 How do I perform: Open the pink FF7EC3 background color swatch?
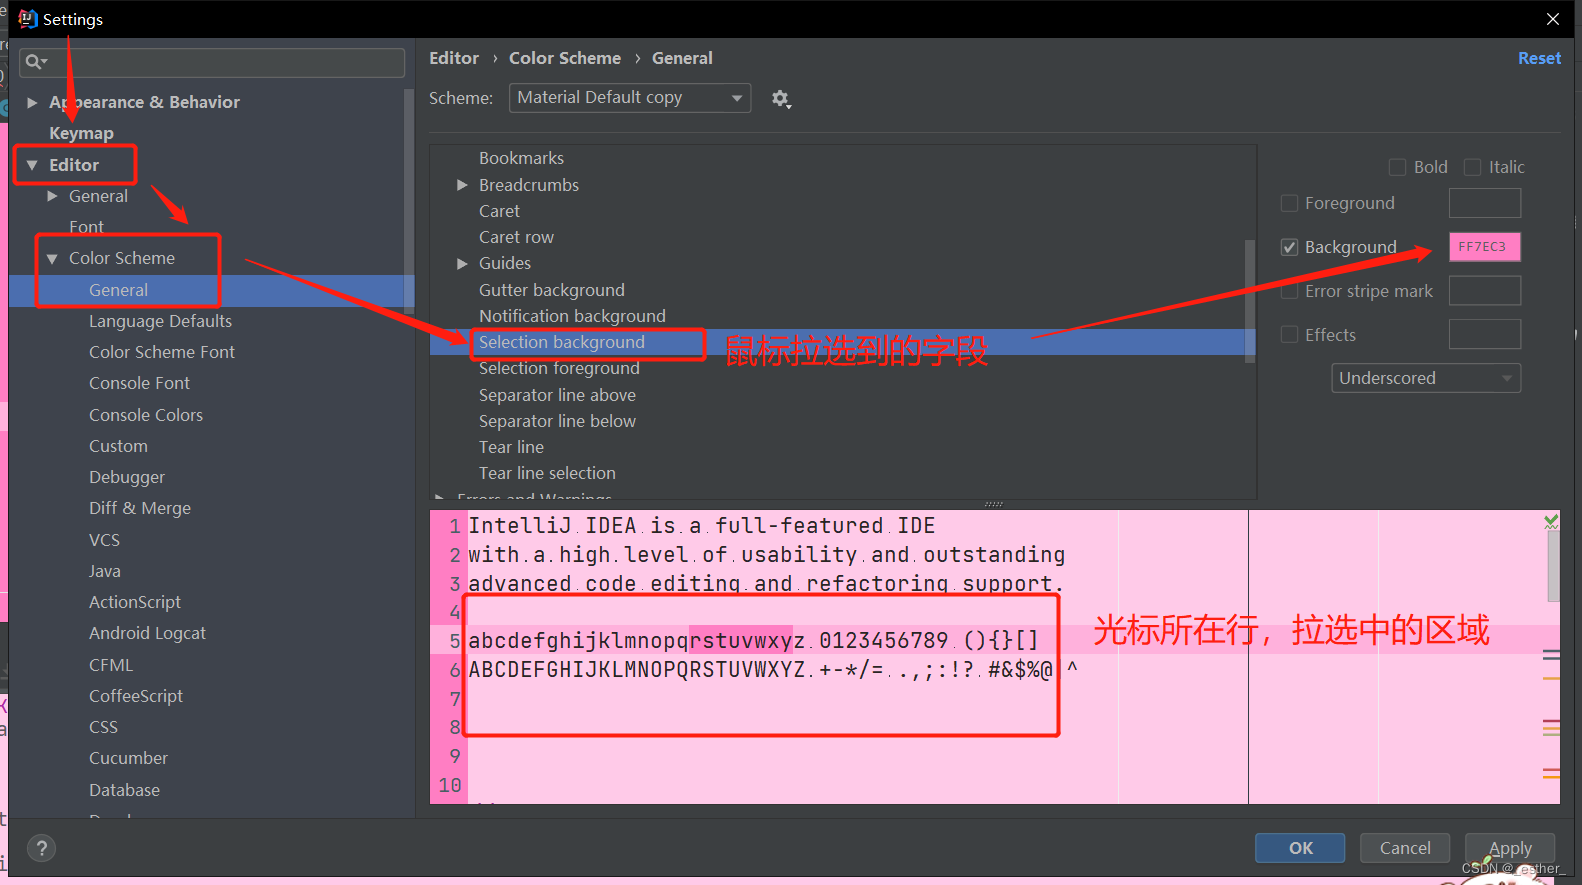pos(1485,247)
